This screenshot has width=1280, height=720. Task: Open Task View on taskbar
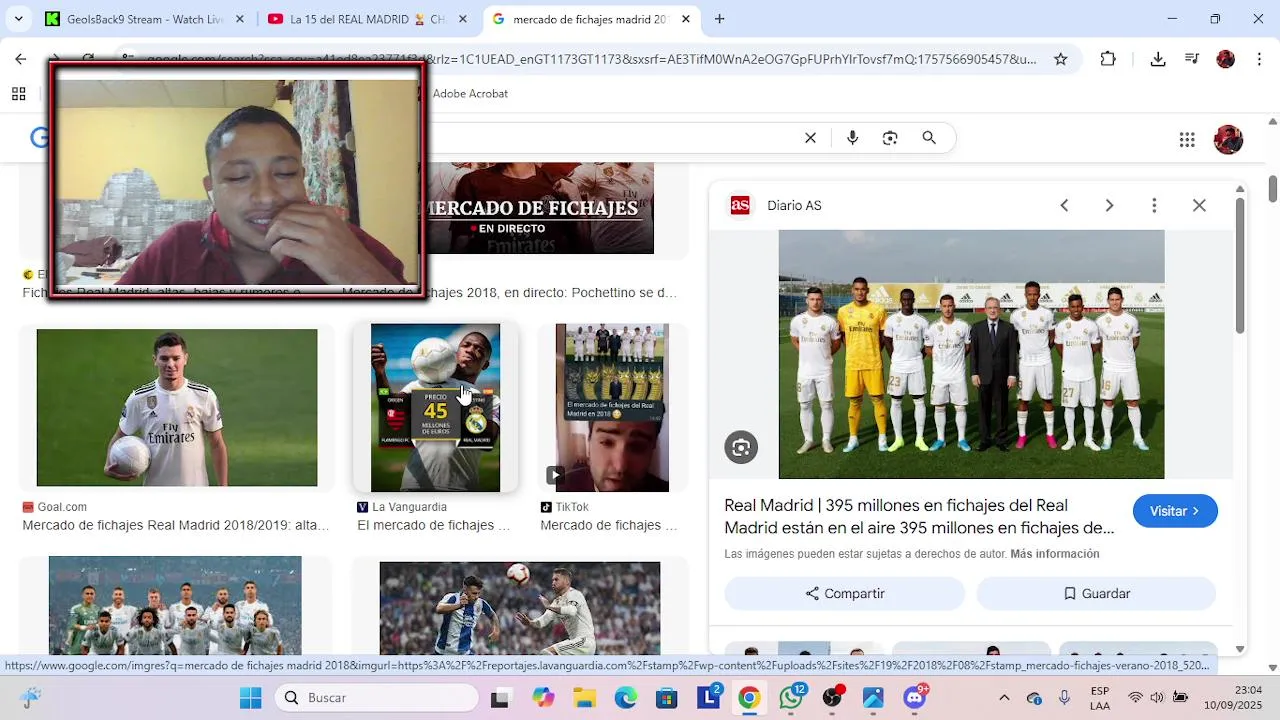[500, 698]
